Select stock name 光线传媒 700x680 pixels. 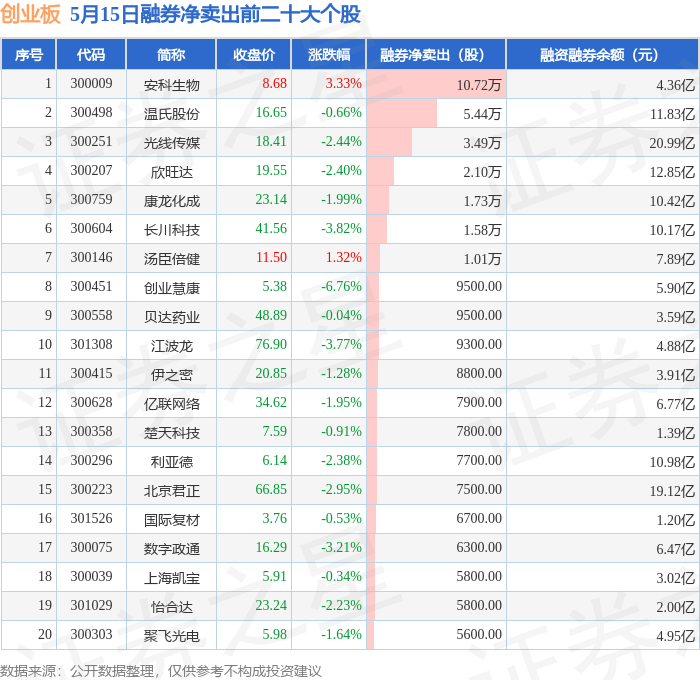[171, 143]
